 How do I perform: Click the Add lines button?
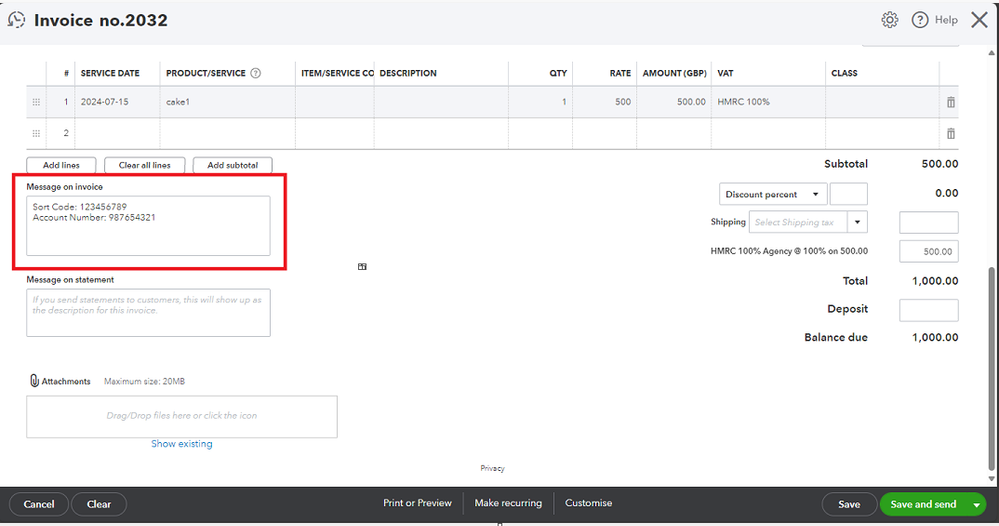click(61, 165)
